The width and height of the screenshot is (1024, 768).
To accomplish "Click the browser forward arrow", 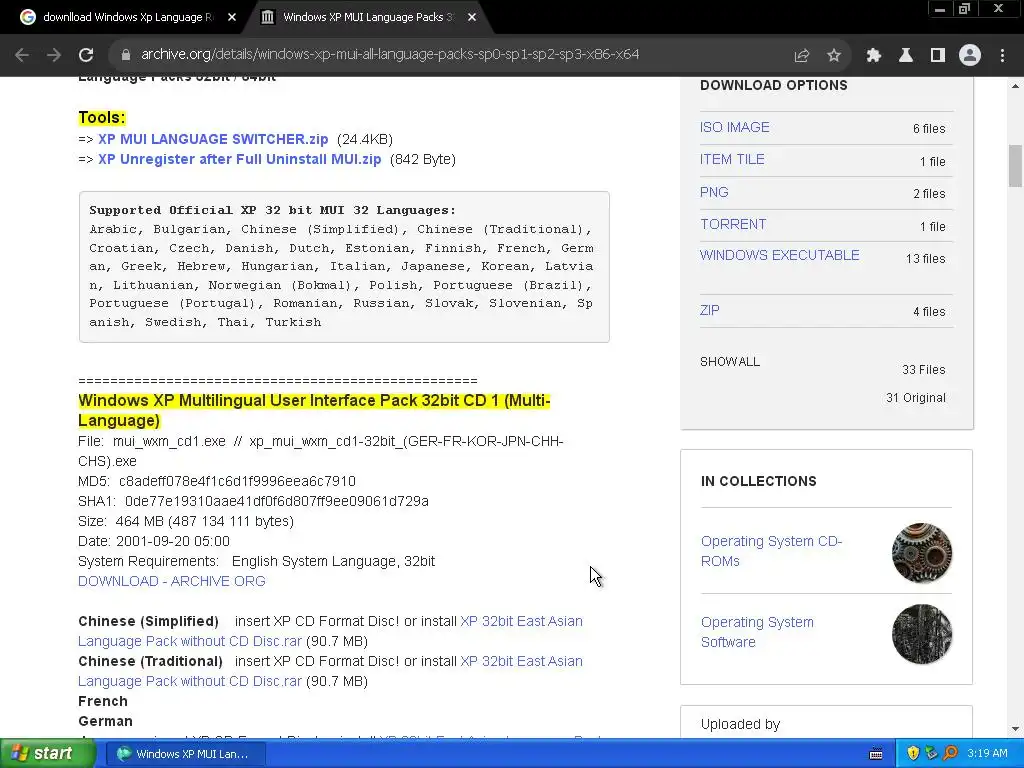I will click(54, 55).
